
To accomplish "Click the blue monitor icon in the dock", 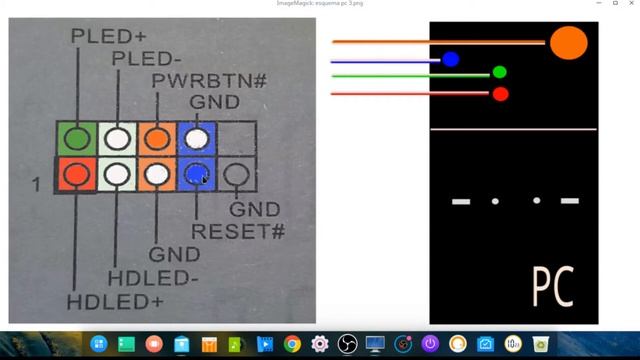I will point(375,344).
